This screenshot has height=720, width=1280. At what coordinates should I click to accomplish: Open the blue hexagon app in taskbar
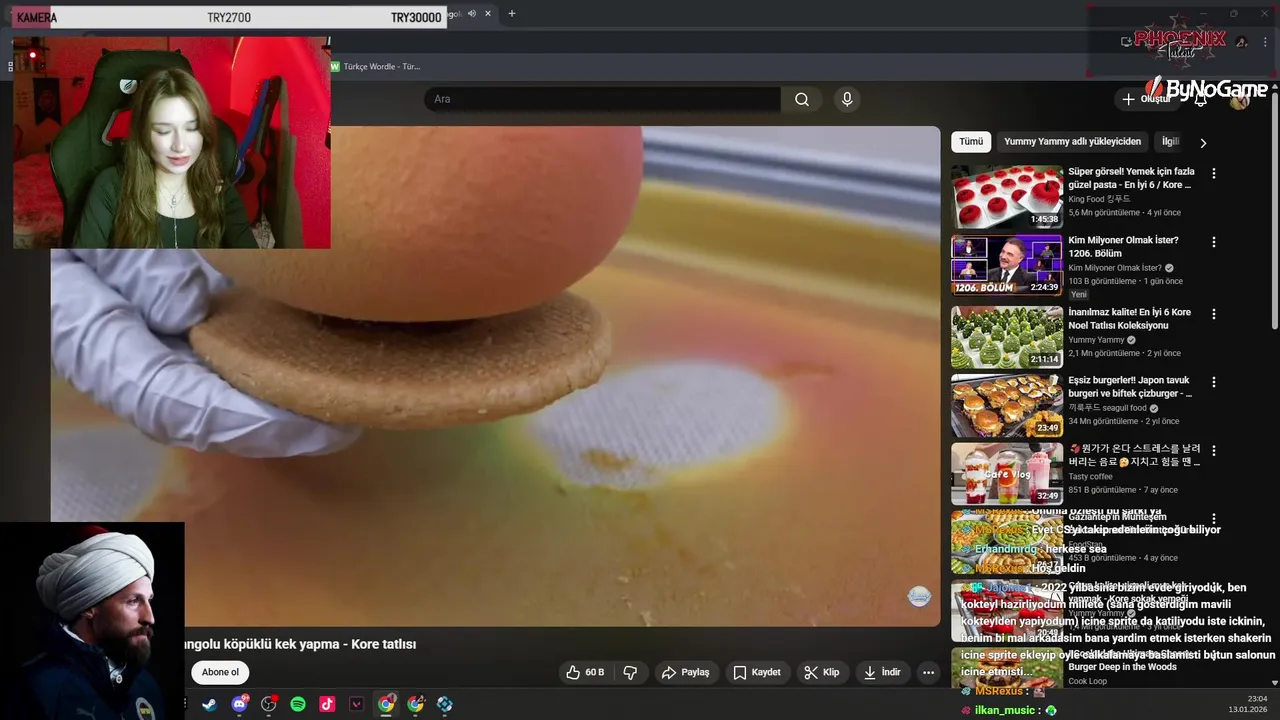445,704
